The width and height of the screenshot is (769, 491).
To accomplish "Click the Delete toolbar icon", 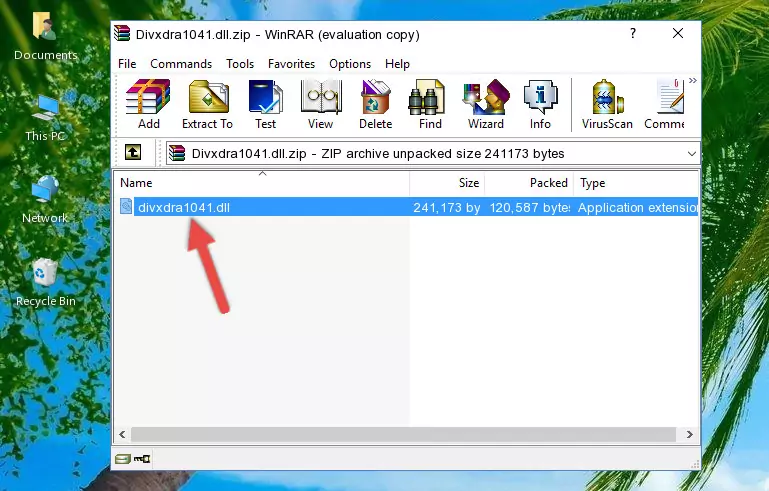I will pos(375,104).
